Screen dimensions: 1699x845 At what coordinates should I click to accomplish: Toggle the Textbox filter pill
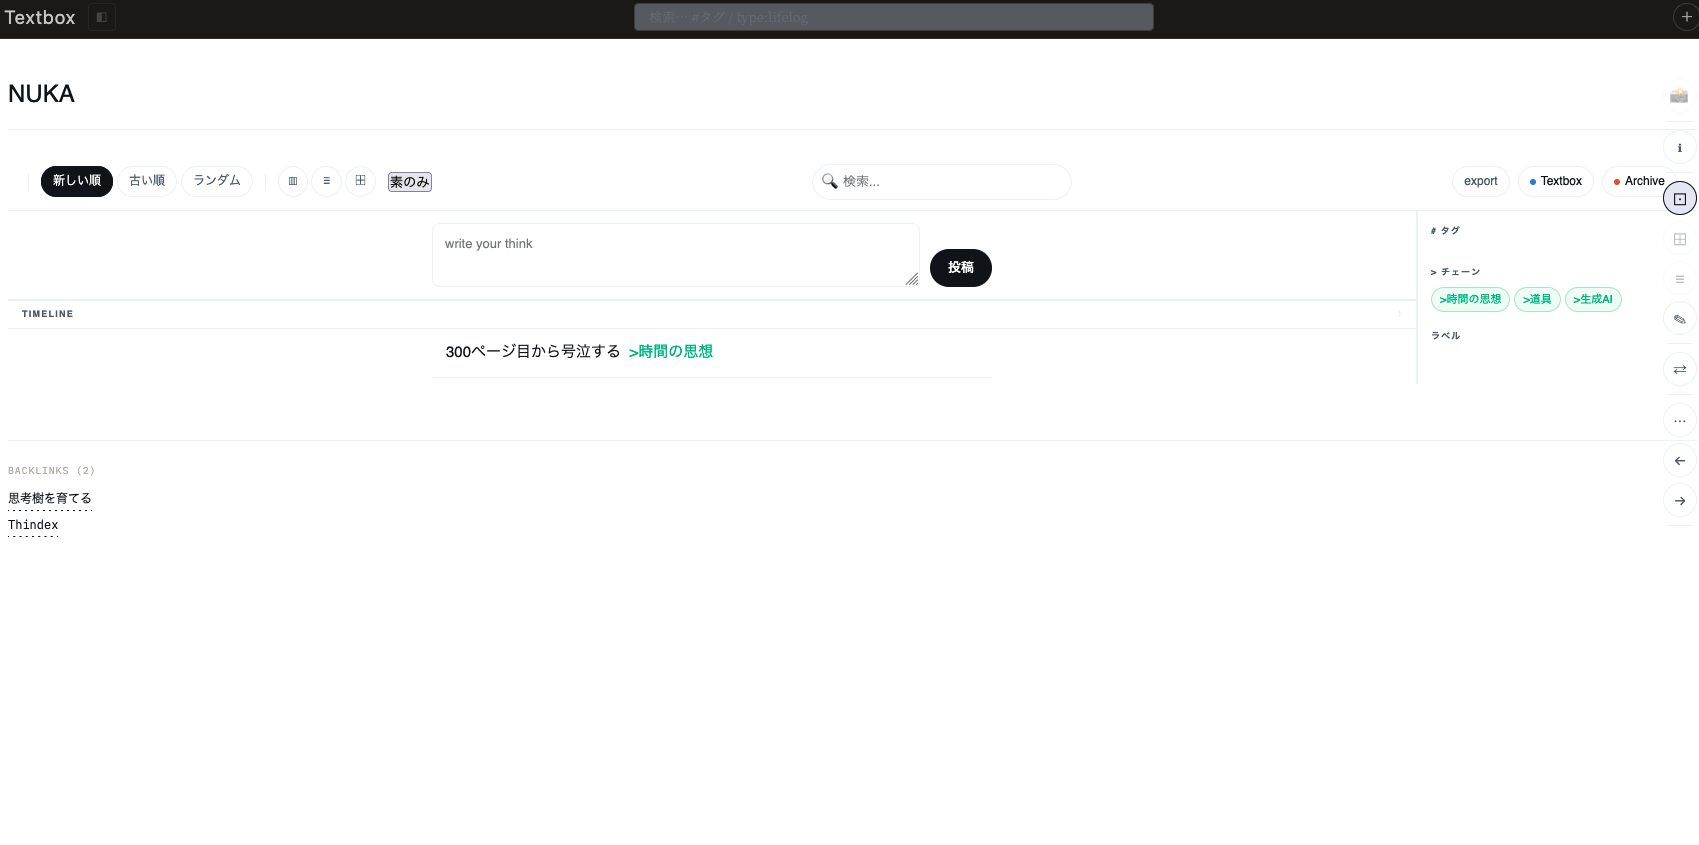[x=1556, y=181]
